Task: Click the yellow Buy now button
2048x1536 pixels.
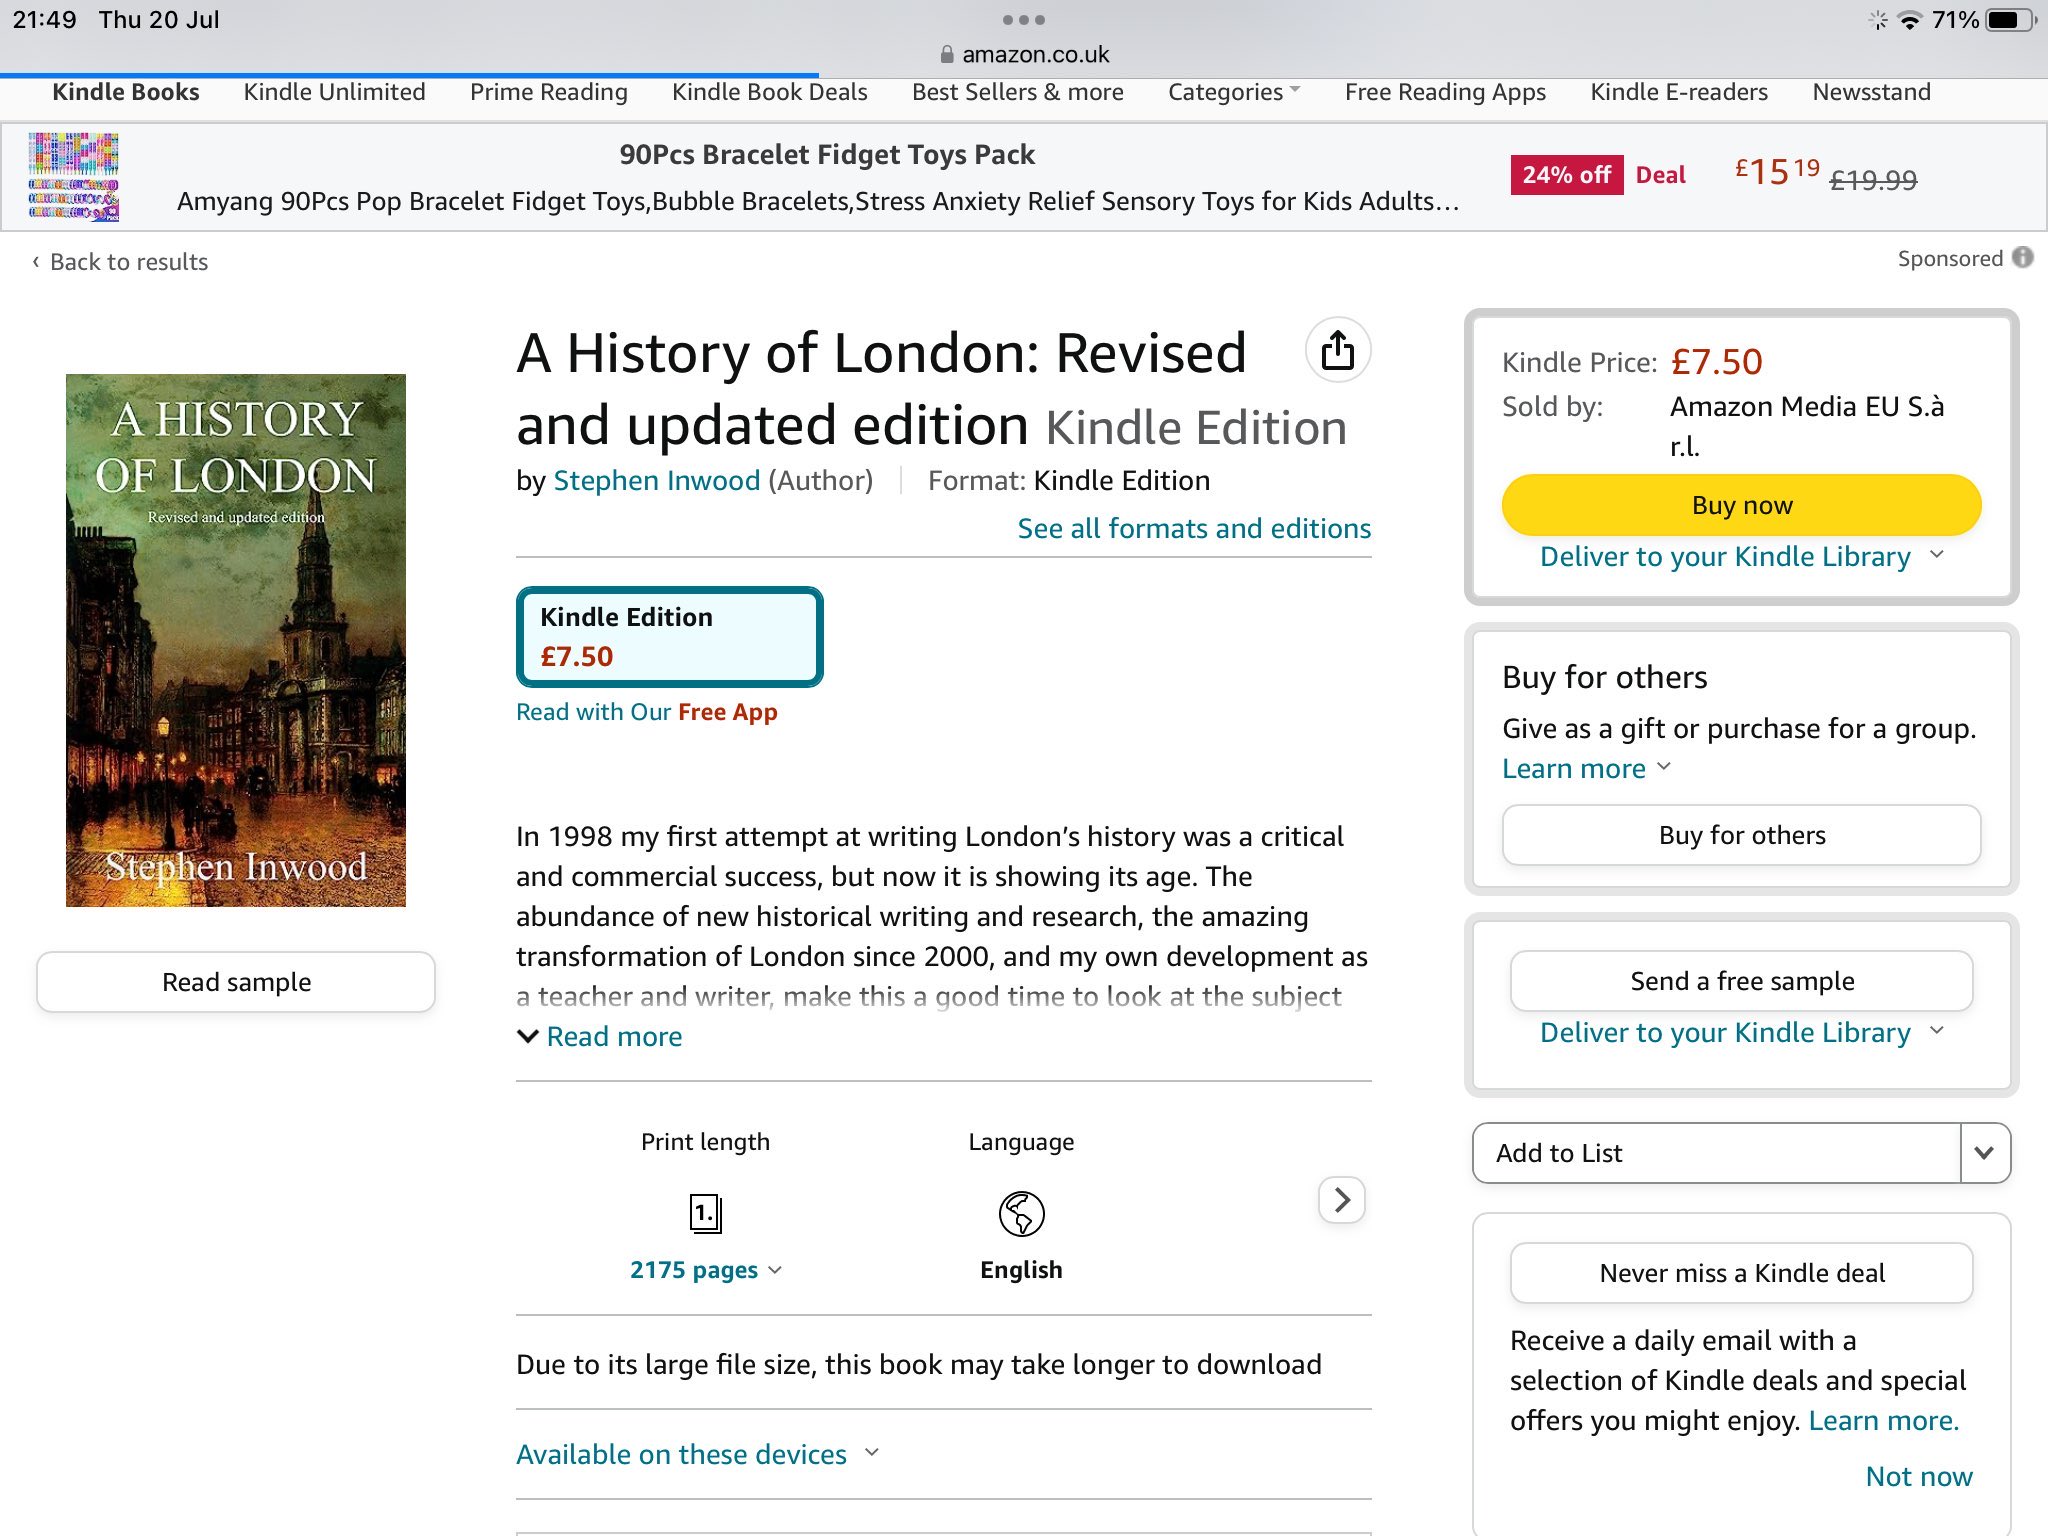Action: (1741, 505)
